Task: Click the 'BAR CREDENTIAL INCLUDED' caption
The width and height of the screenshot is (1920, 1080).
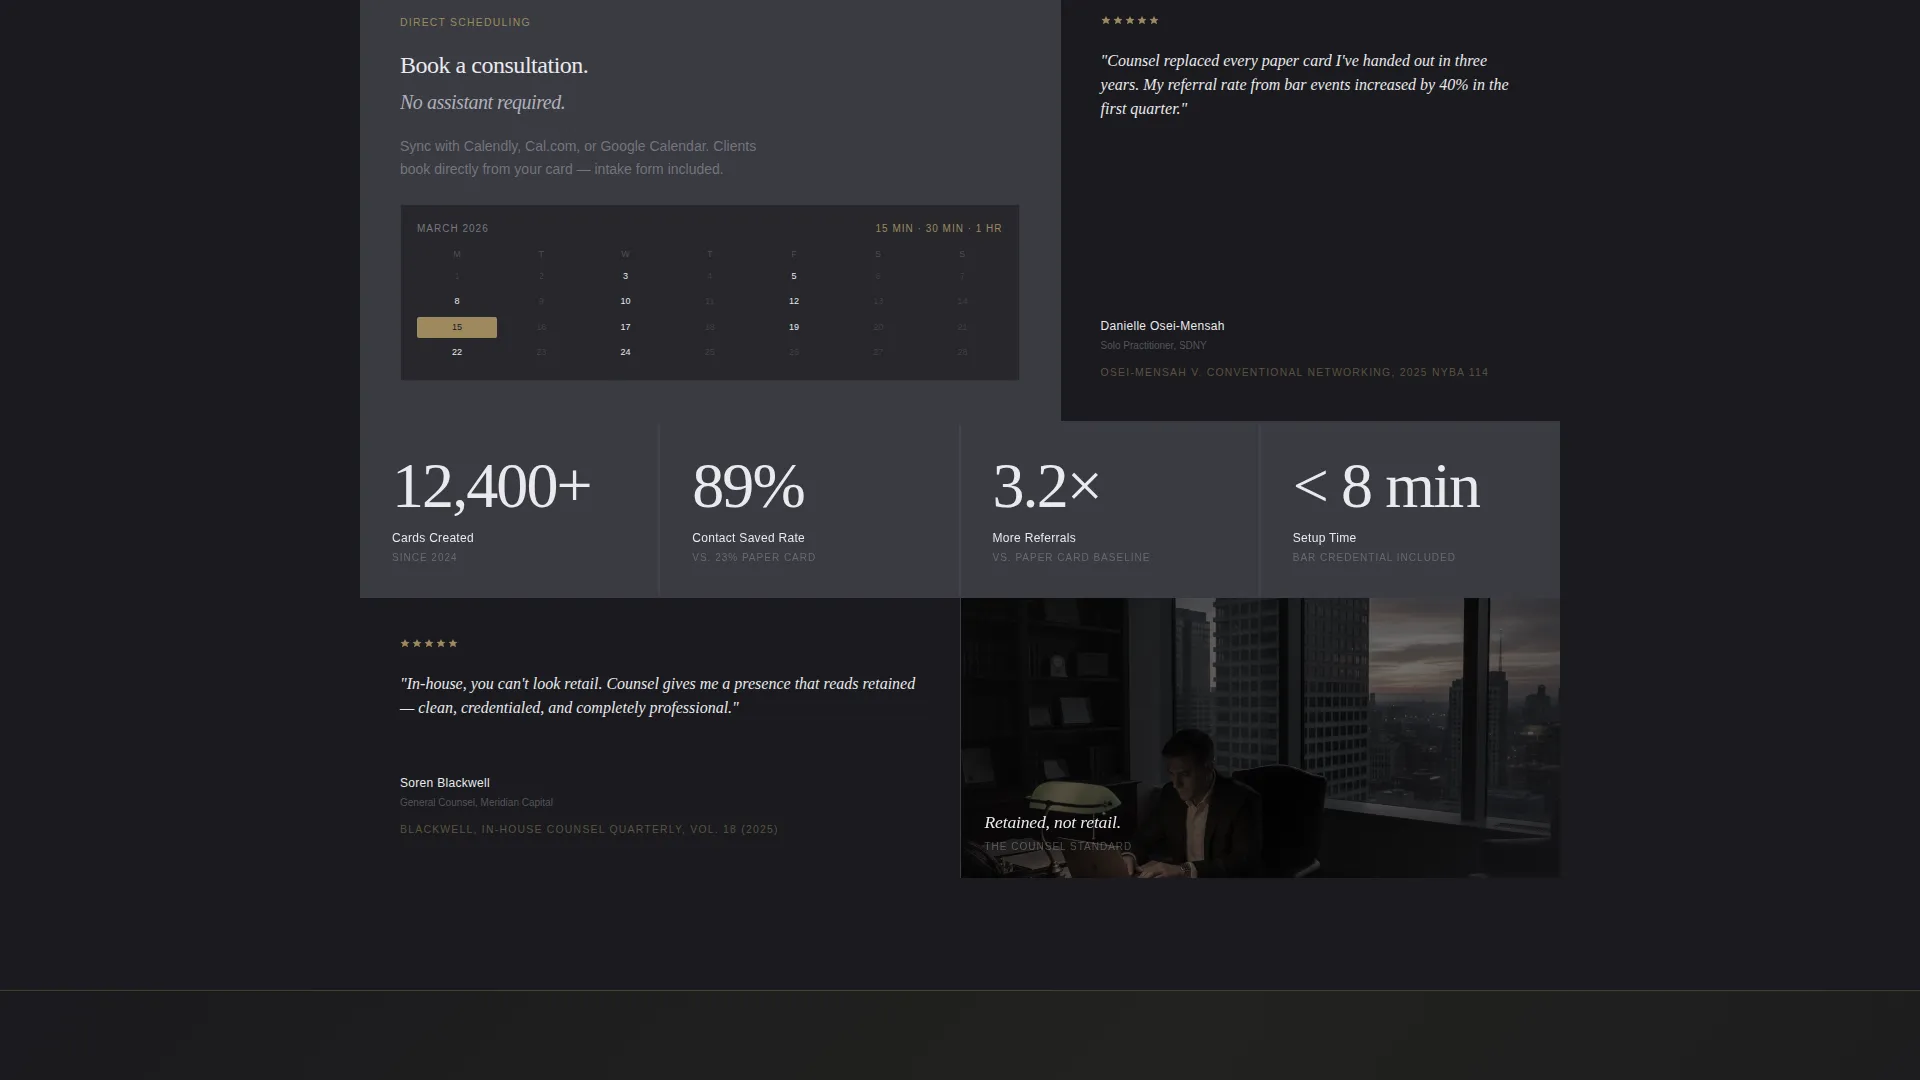Action: click(1374, 558)
